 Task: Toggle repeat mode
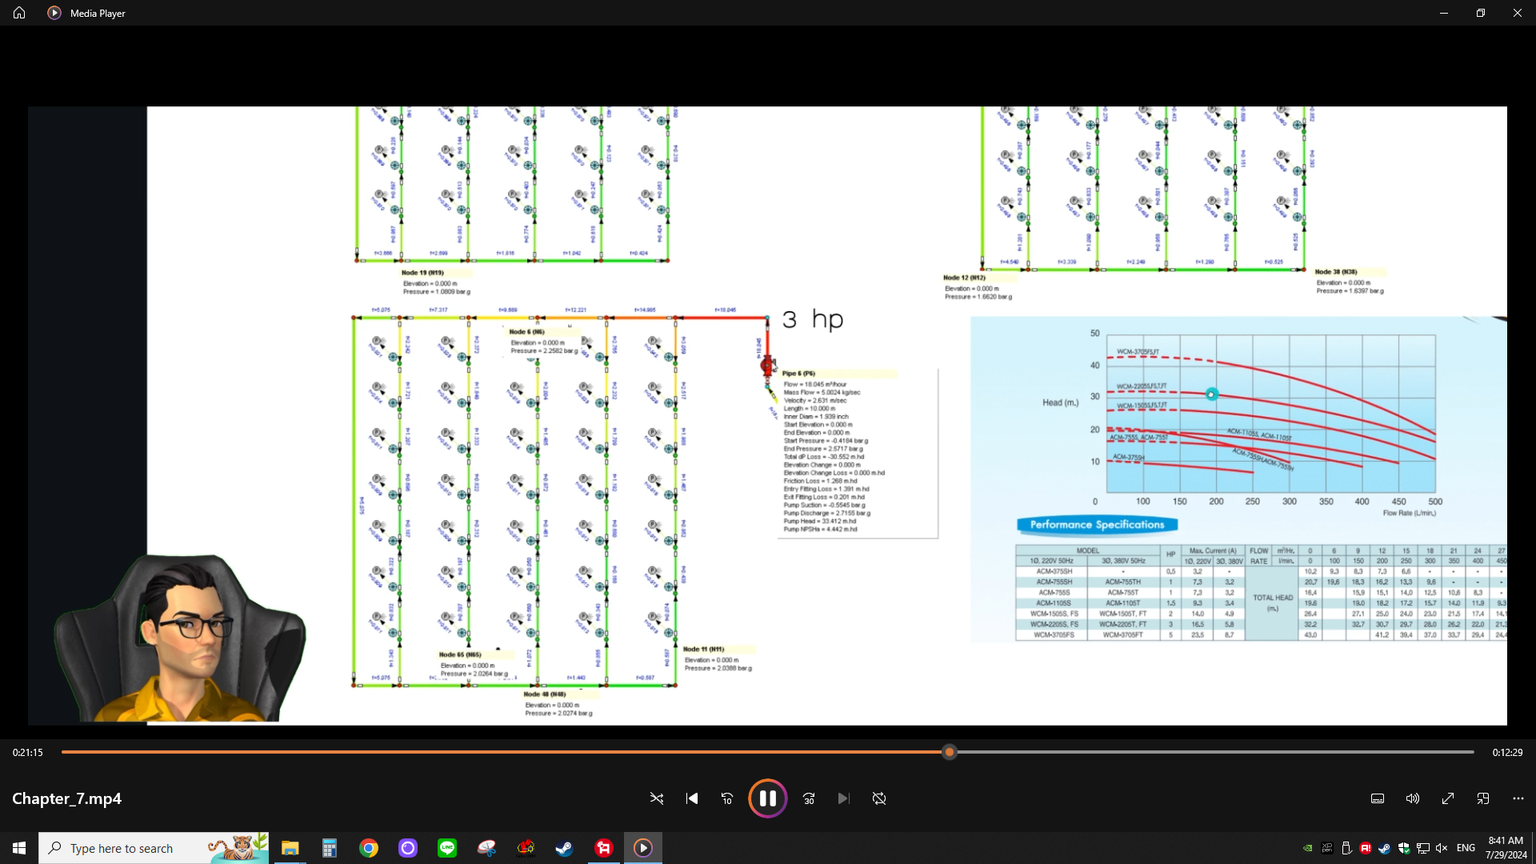pyautogui.click(x=879, y=798)
